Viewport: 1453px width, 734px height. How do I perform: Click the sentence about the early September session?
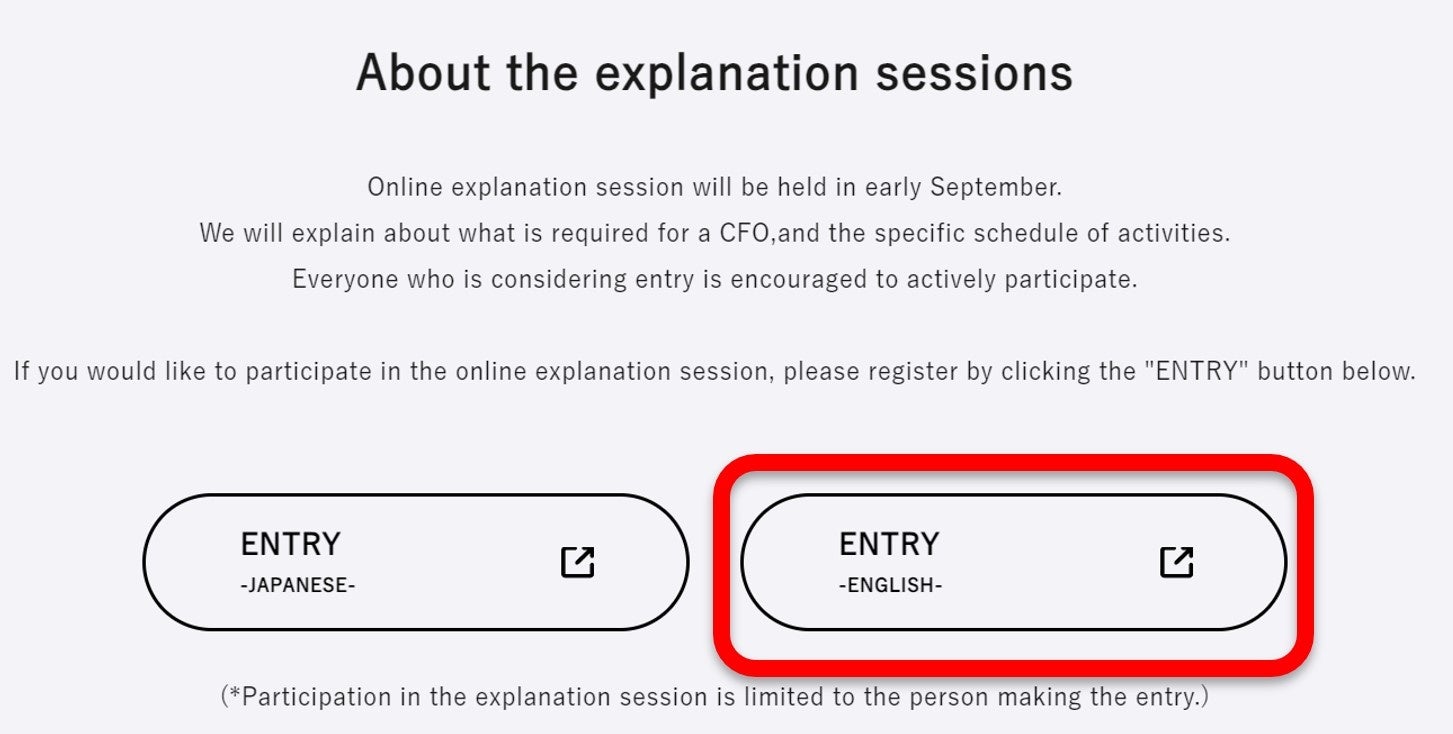(714, 187)
